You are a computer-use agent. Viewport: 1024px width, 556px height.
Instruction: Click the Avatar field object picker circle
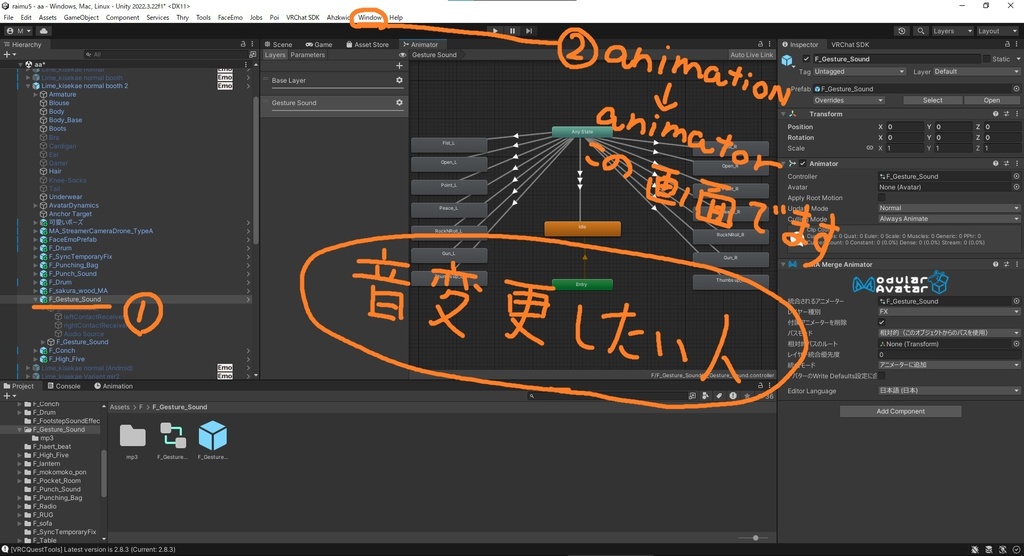pos(1016,187)
